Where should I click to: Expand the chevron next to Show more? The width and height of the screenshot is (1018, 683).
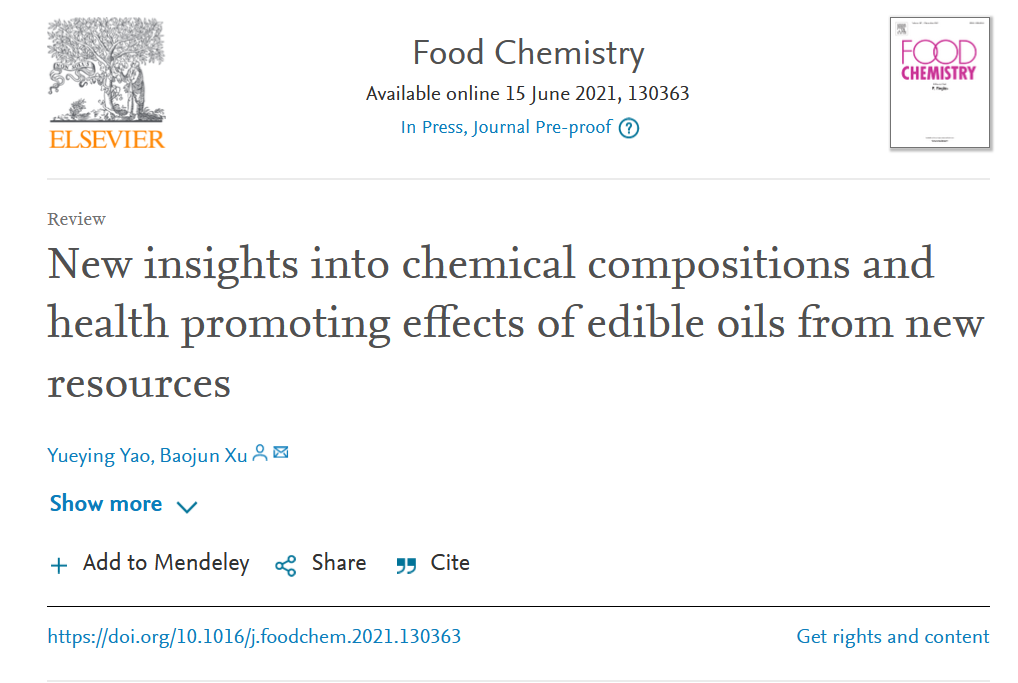coord(187,506)
